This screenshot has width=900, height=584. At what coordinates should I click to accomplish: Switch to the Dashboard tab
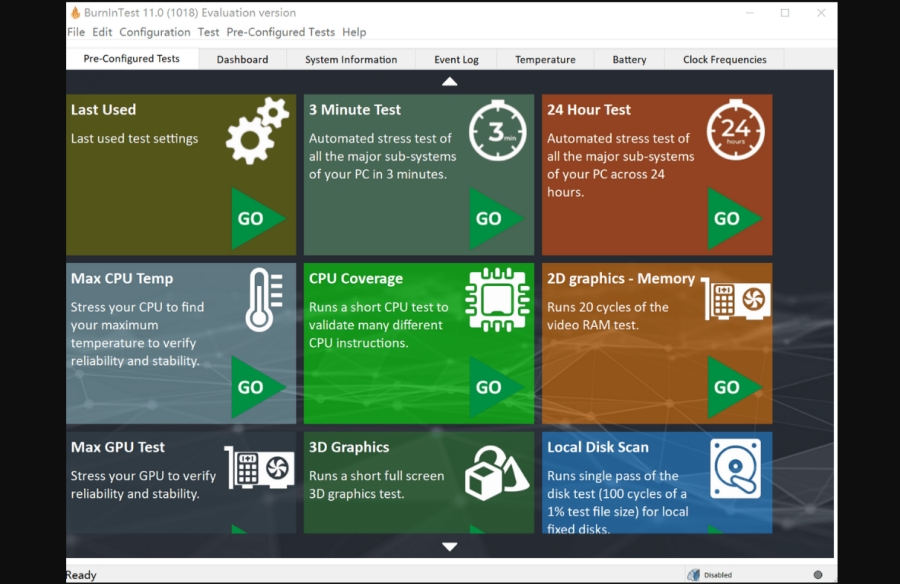242,60
